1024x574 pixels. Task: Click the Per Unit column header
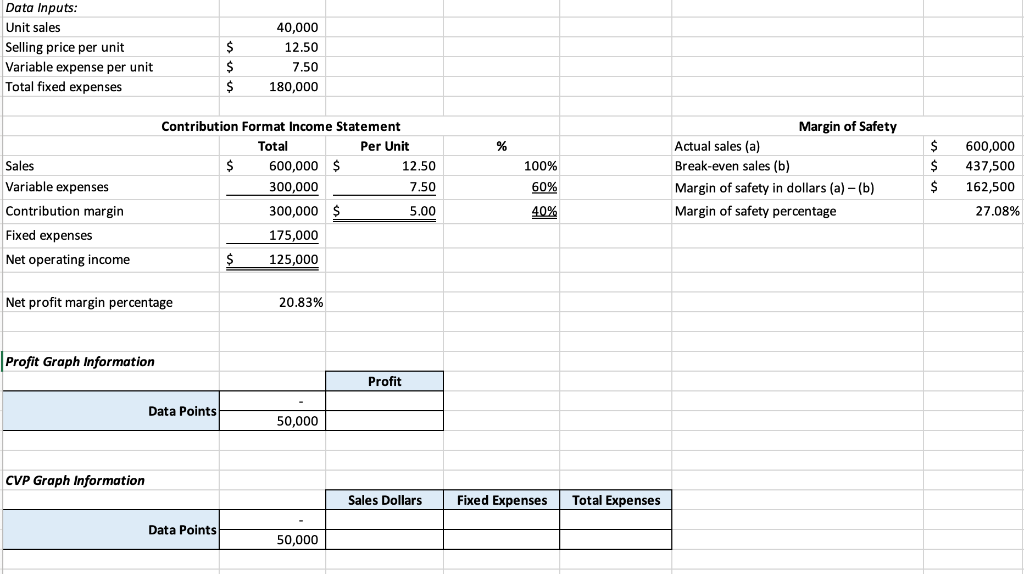click(x=385, y=146)
